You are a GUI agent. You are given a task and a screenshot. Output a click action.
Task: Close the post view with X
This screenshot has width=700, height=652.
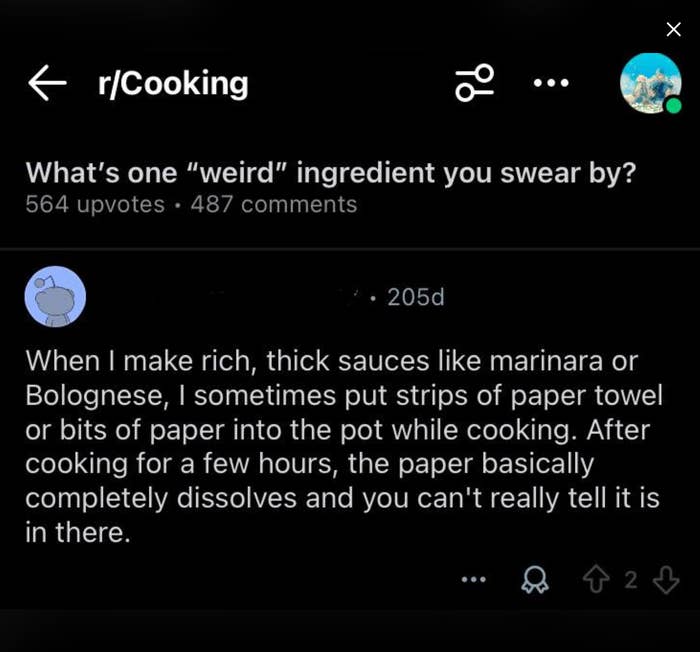pos(673,29)
